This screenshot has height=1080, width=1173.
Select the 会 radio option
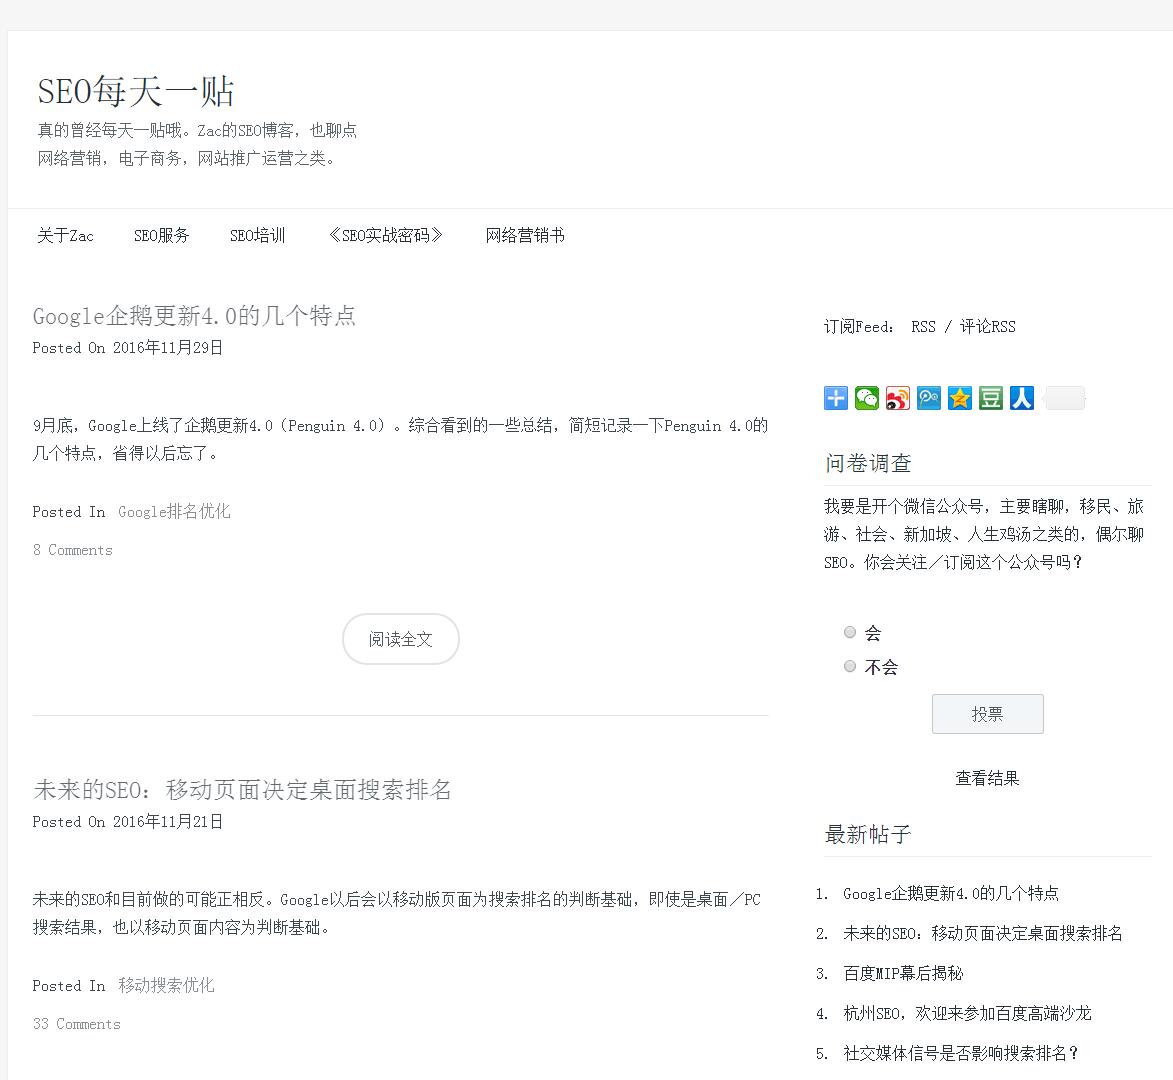[x=850, y=633]
